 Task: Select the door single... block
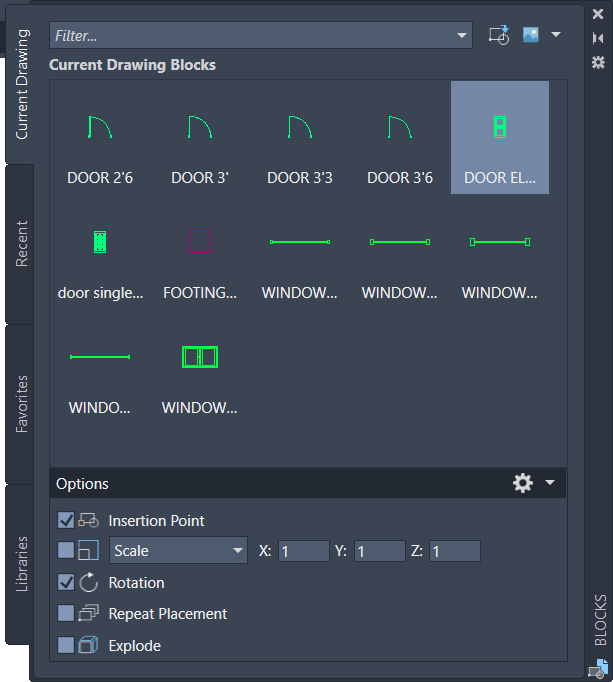point(100,252)
